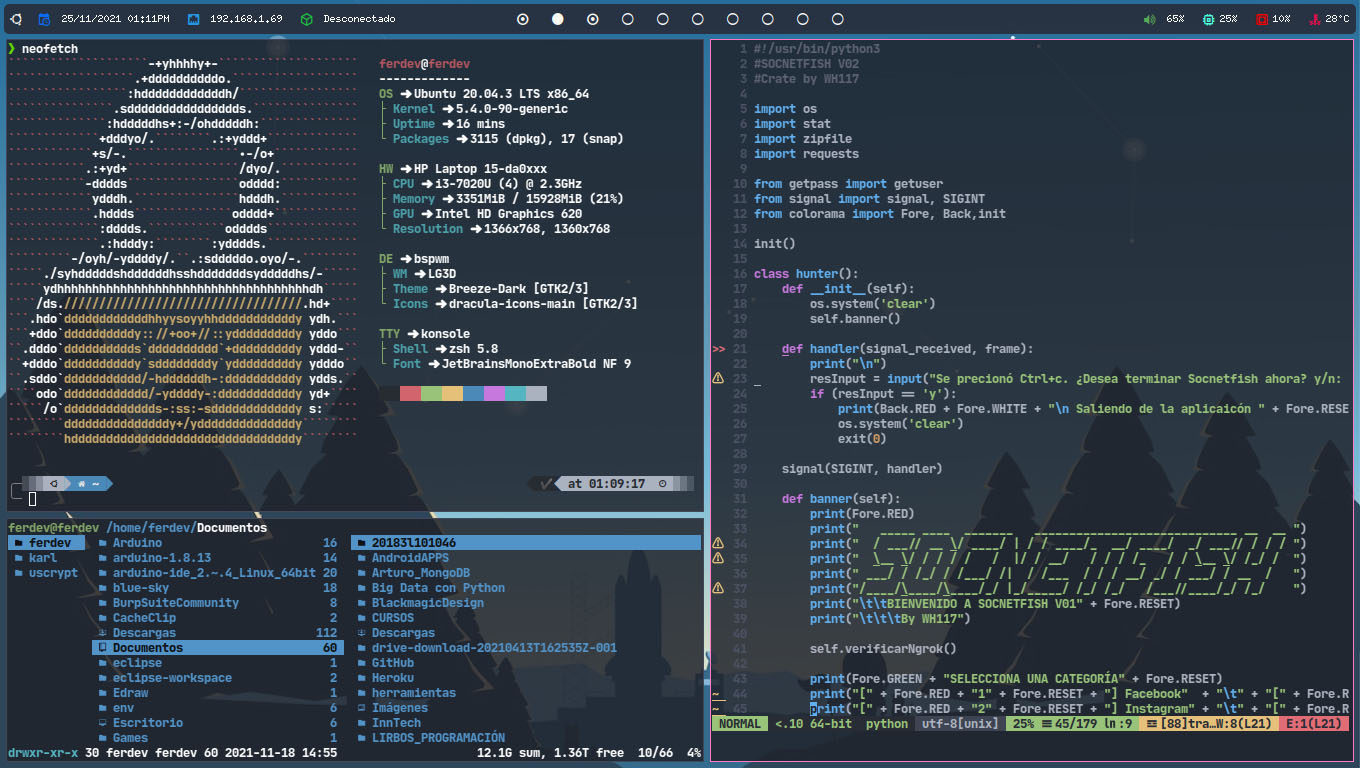This screenshot has height=768, width=1360.
Task: Click the NORMAL mode indicator in vim statusline
Action: point(738,723)
